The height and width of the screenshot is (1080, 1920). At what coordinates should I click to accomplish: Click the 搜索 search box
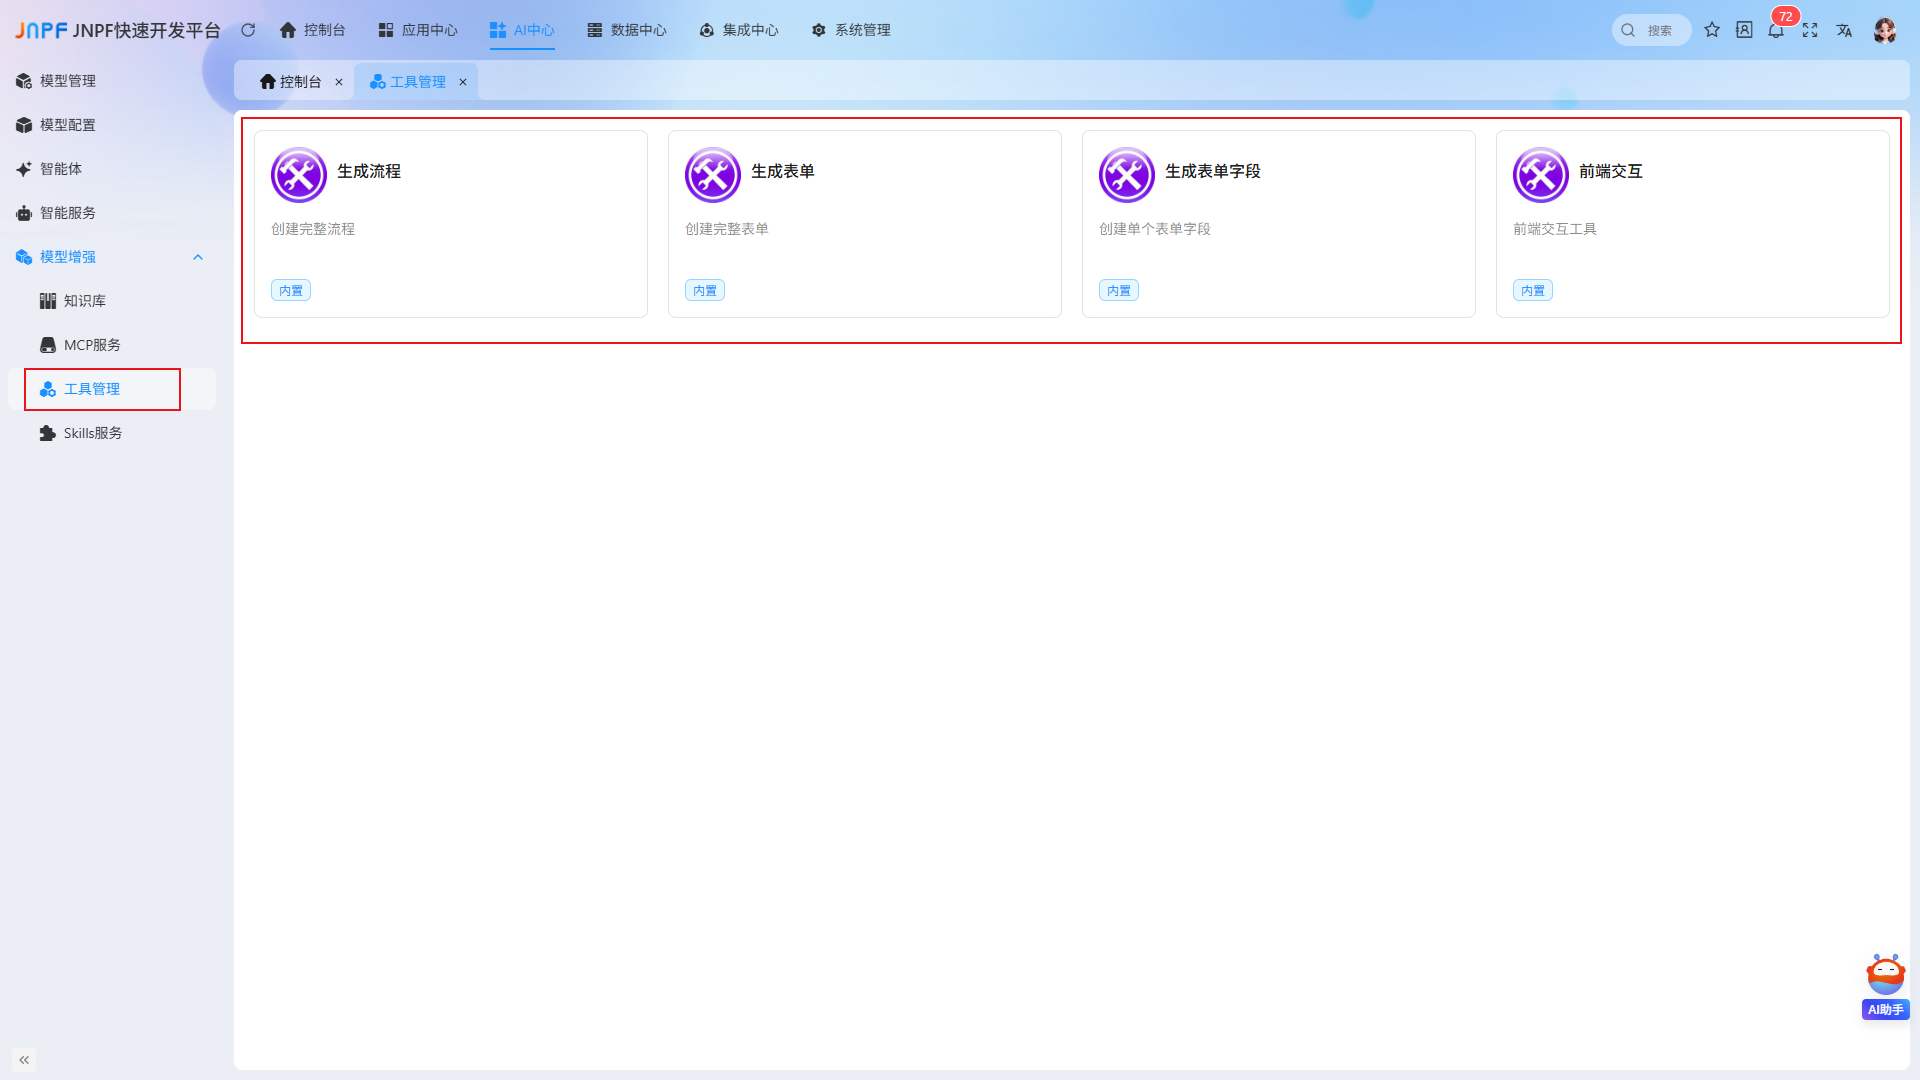1651,30
